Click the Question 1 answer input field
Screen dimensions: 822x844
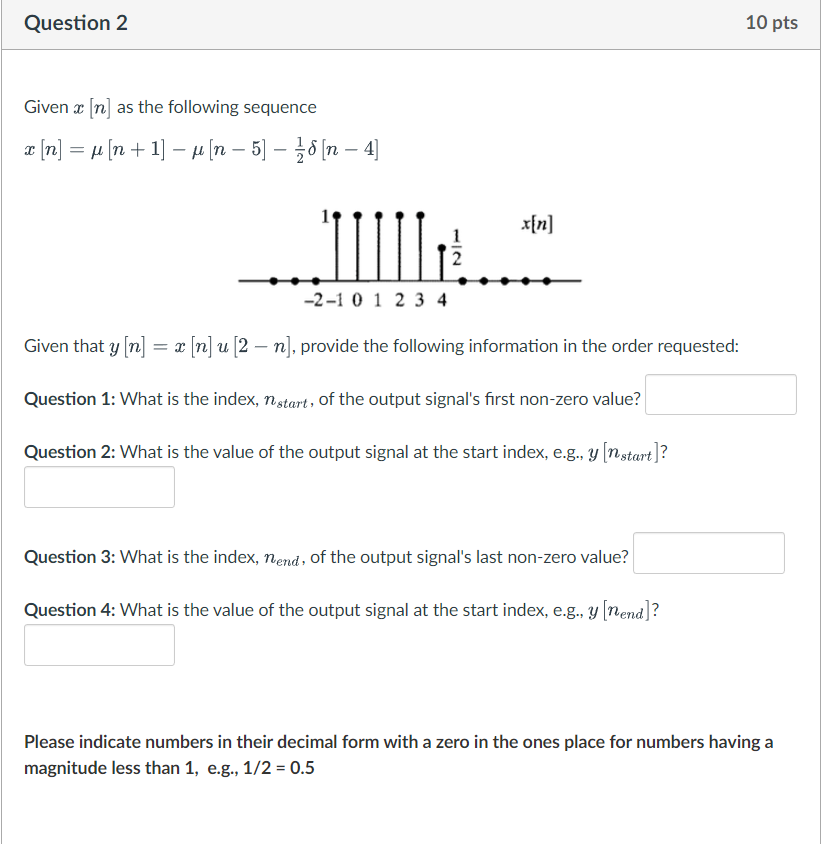[x=720, y=394]
